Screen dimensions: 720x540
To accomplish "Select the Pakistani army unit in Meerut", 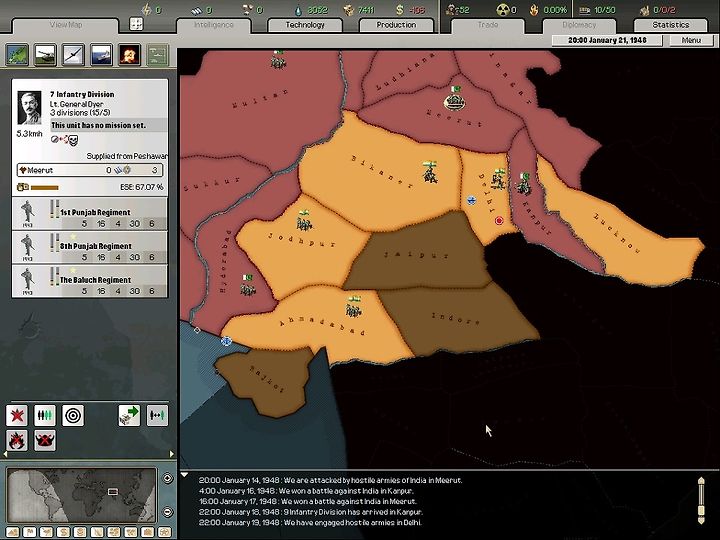I will coord(455,99).
